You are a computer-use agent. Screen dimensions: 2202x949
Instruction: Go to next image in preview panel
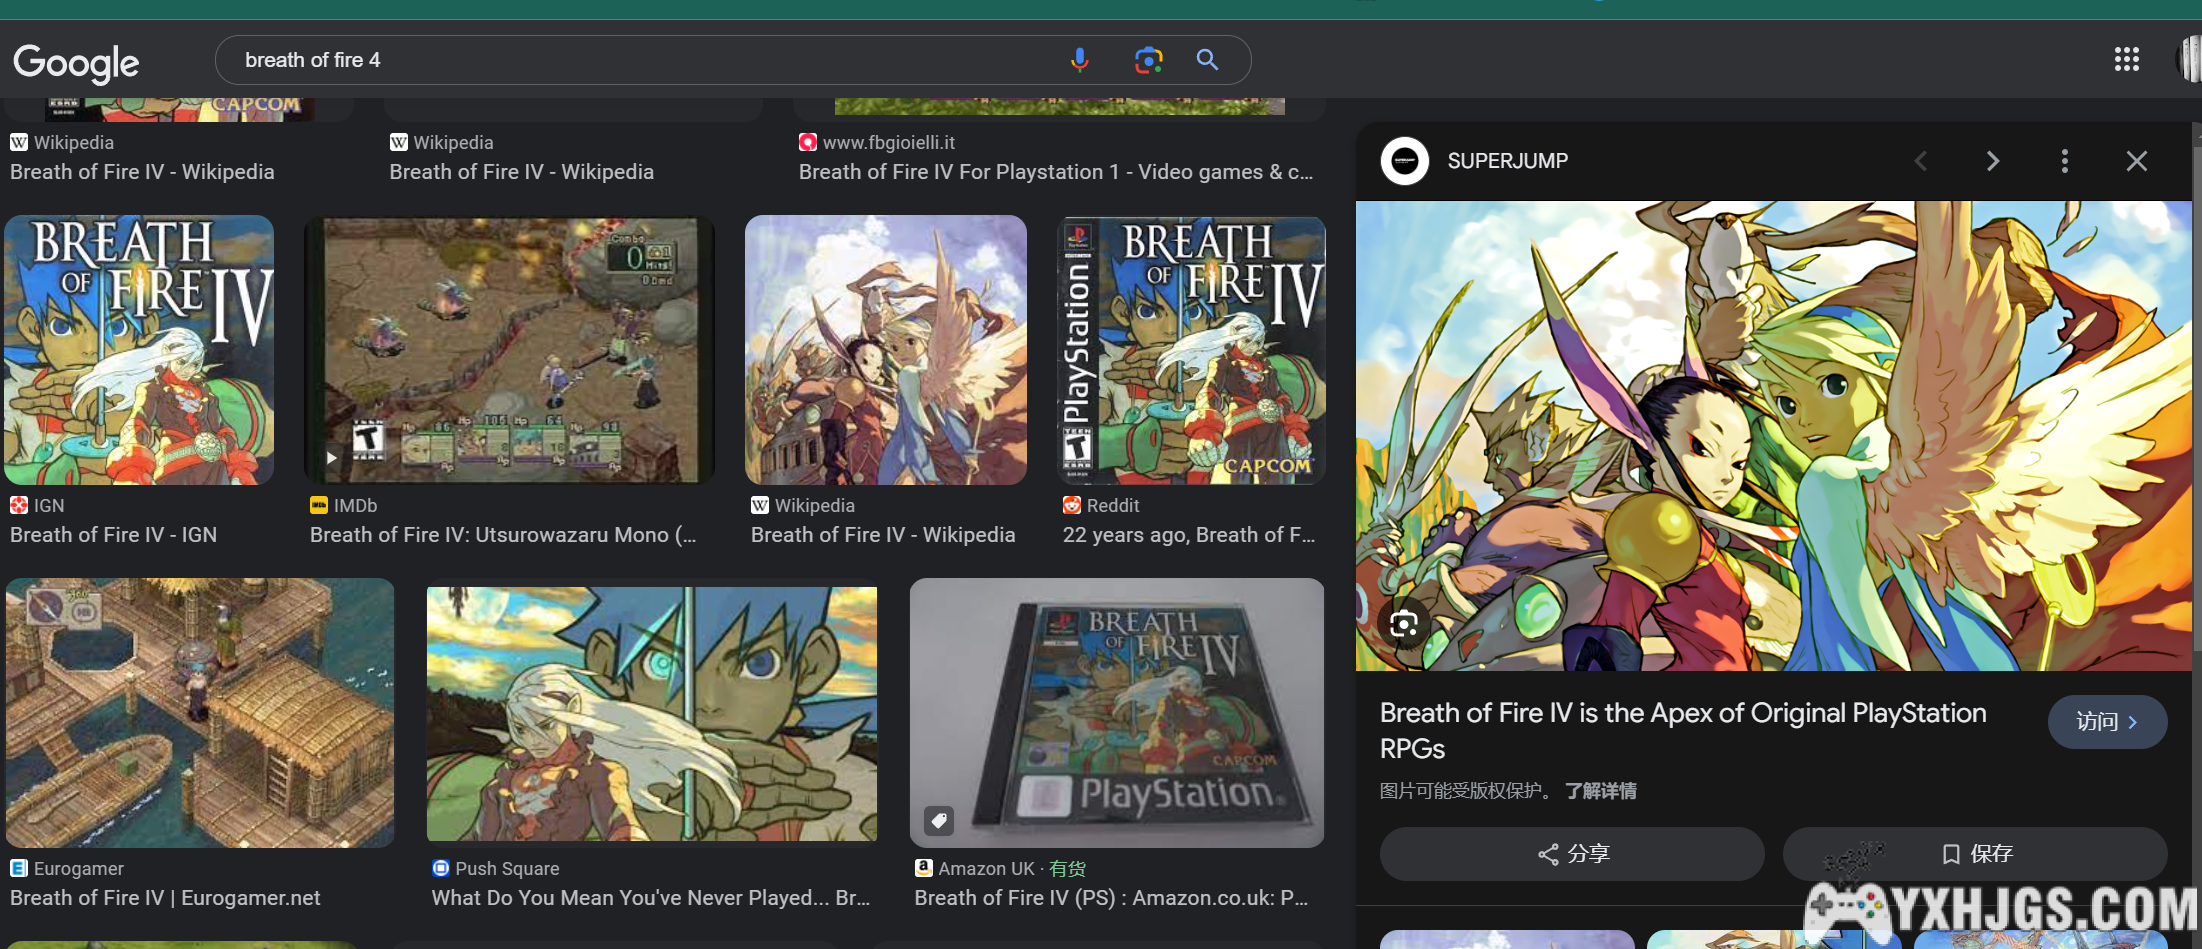[1992, 161]
